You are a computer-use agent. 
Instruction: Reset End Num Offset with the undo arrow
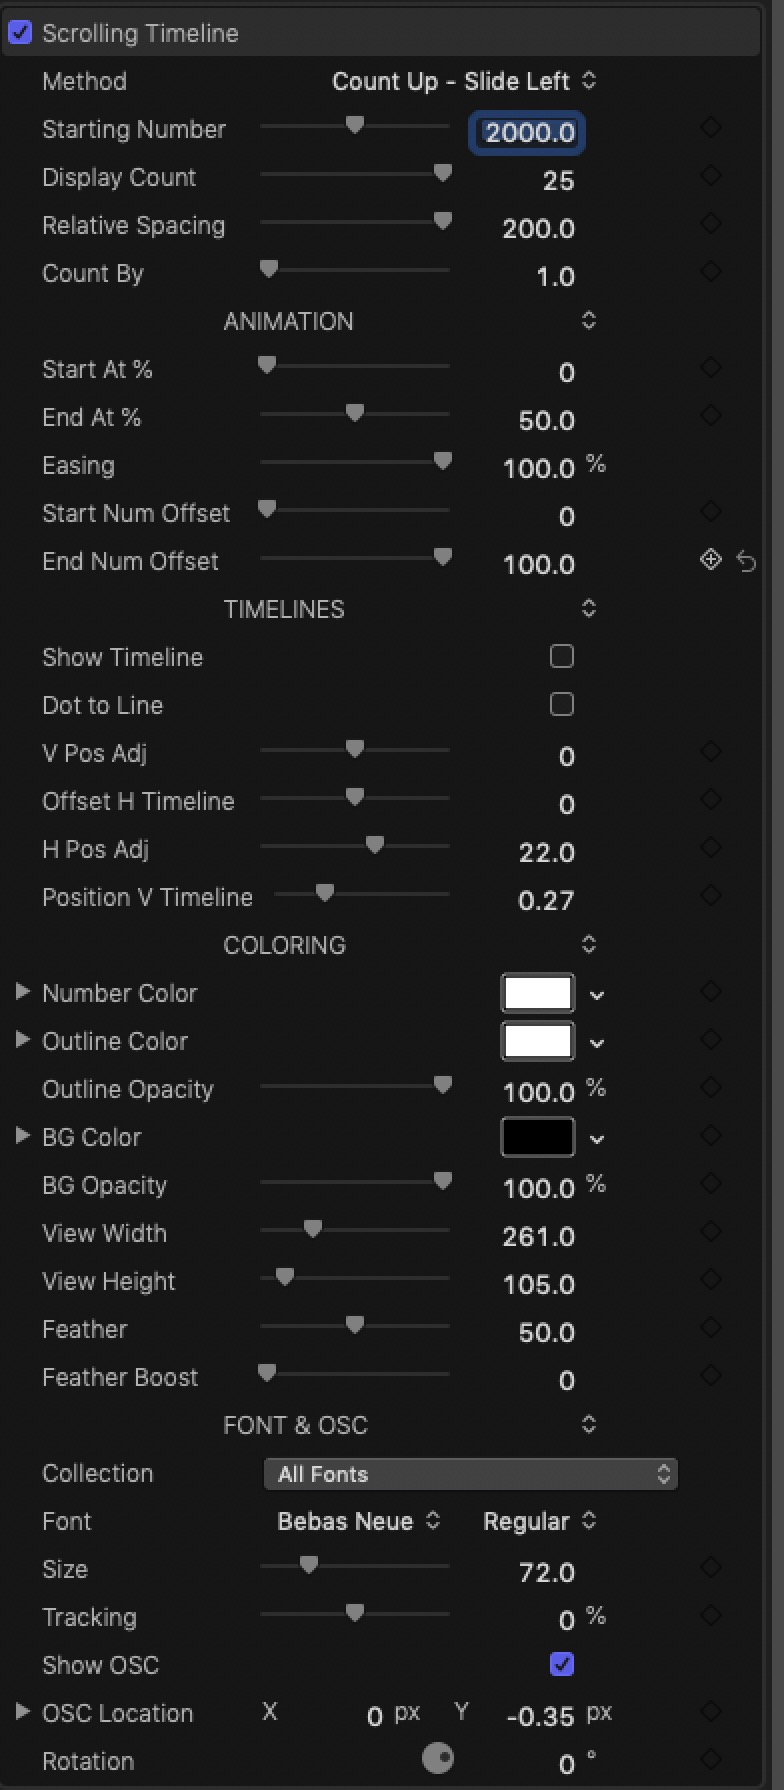[x=746, y=561]
